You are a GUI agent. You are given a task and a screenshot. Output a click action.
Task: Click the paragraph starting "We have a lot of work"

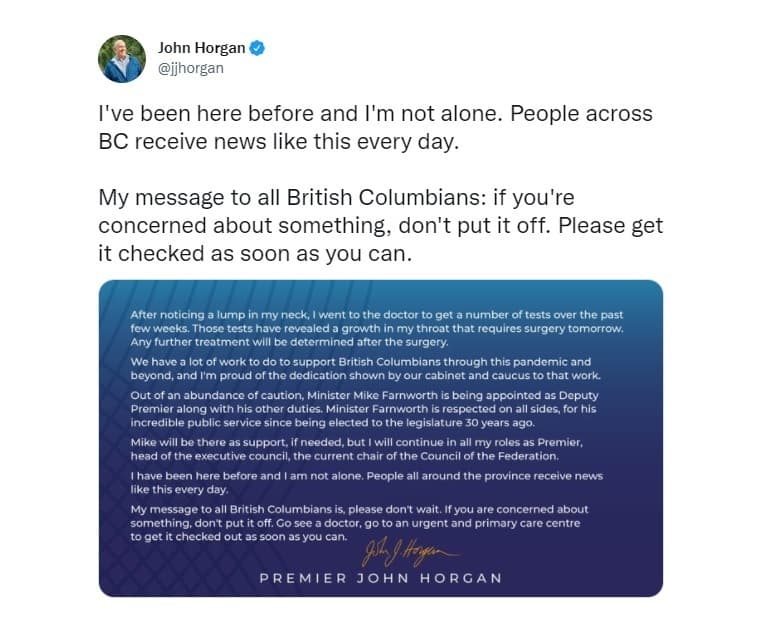click(x=365, y=369)
